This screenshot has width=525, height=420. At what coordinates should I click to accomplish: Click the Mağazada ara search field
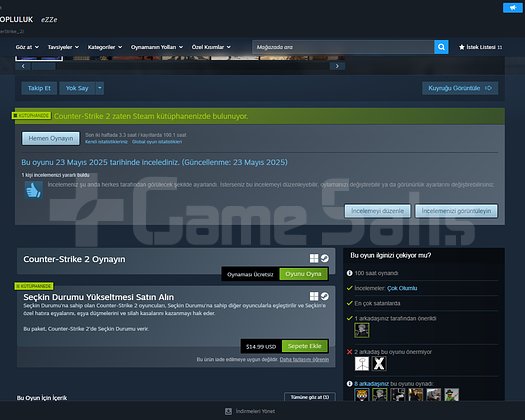pos(343,47)
